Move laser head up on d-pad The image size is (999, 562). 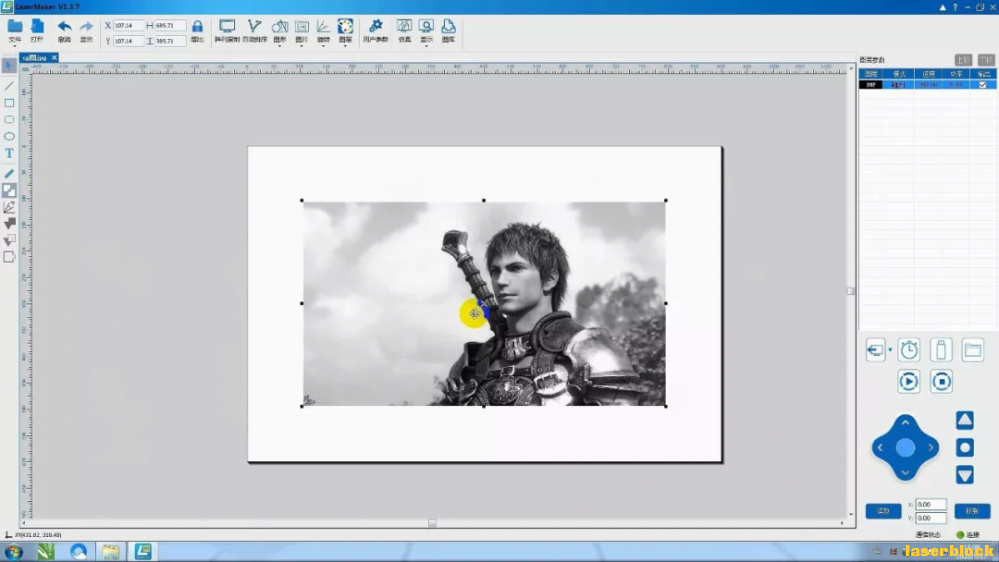905,423
